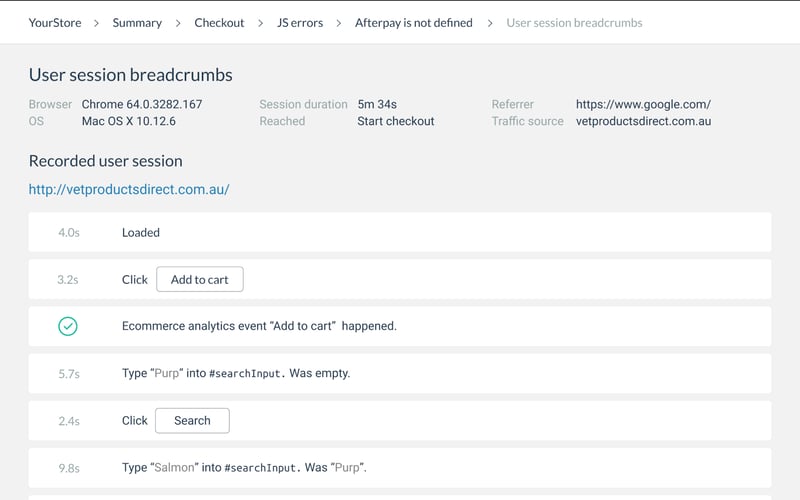Click the Ecommerce analytics event message
Screen dimensions: 800x500
coord(259,326)
